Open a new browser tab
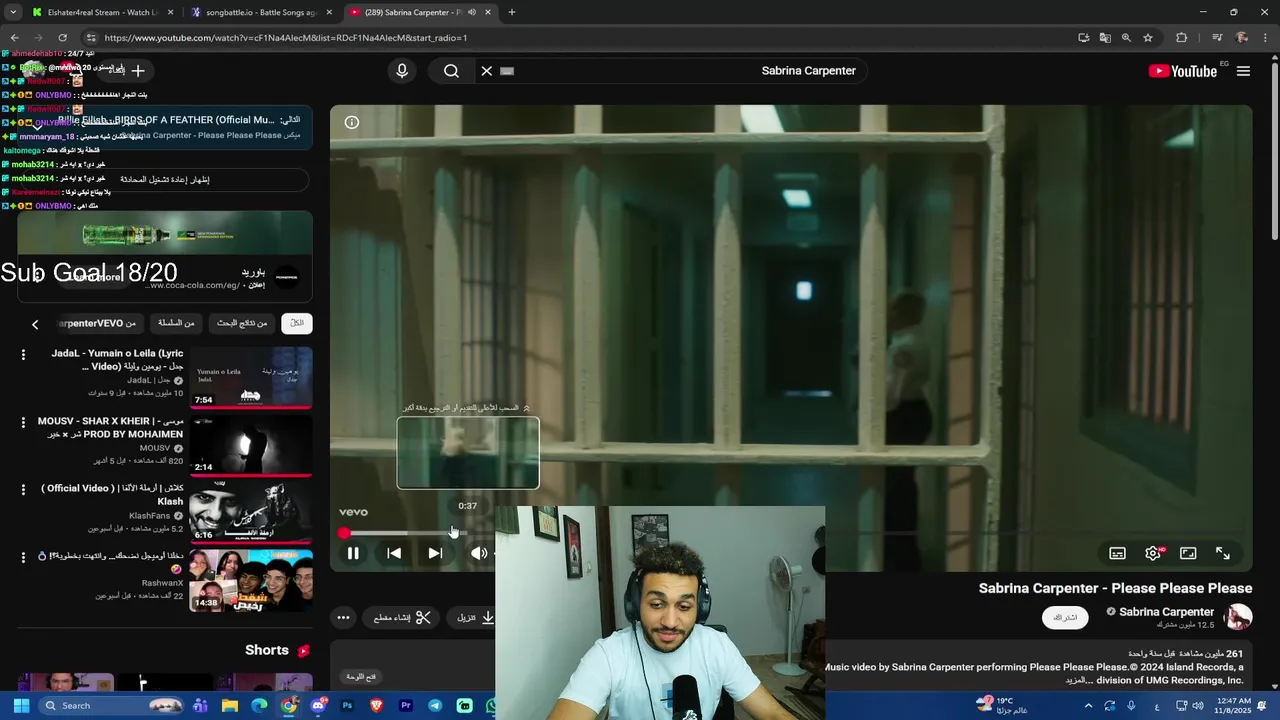Viewport: 1280px width, 720px height. 511,12
